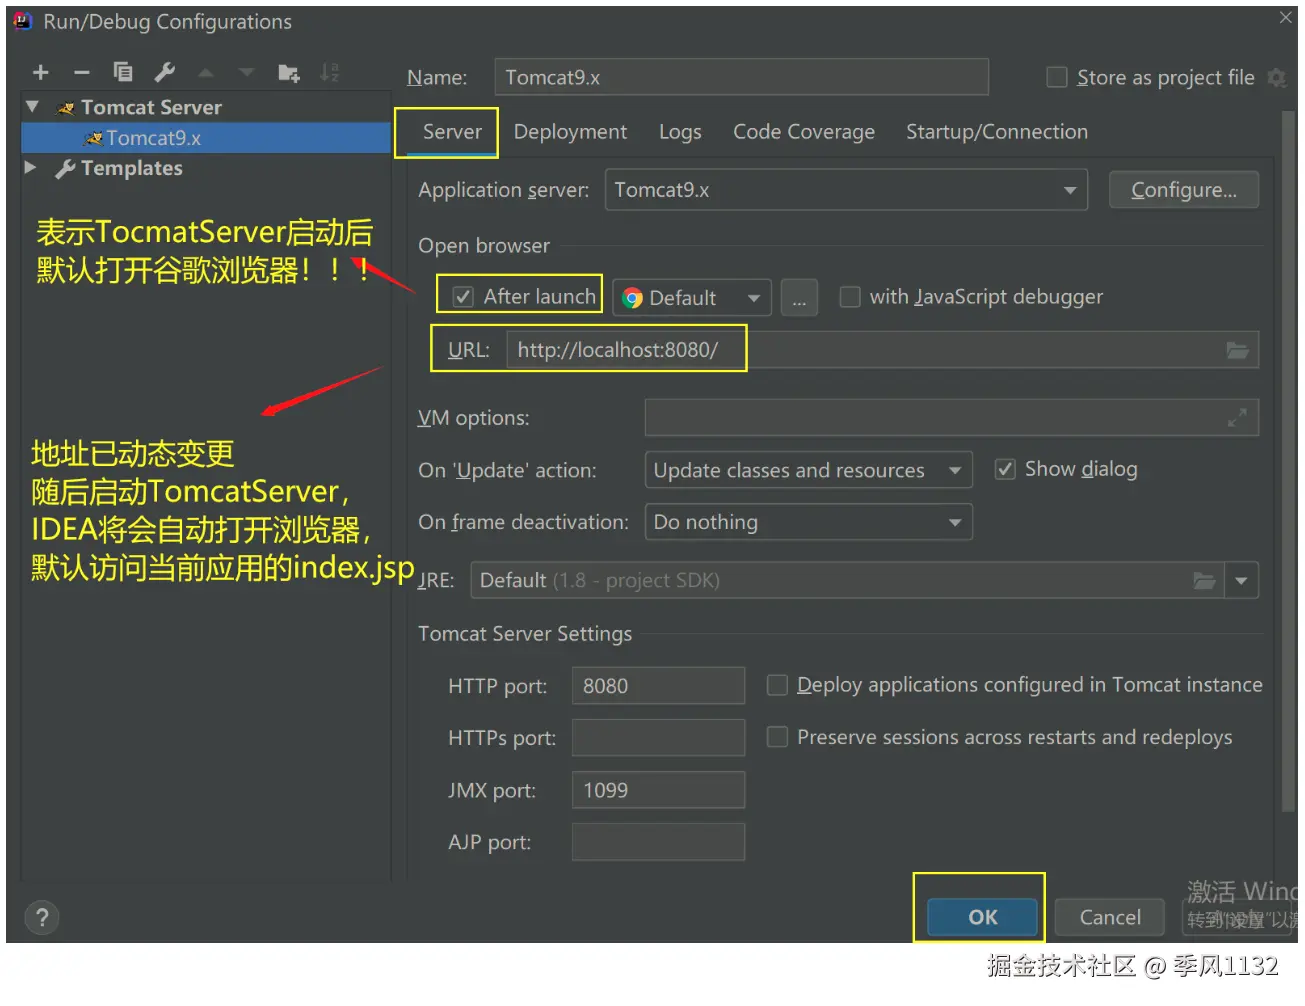Viewport: 1305px width, 1006px height.
Task: Toggle the Store as project file checkbox
Action: (1056, 77)
